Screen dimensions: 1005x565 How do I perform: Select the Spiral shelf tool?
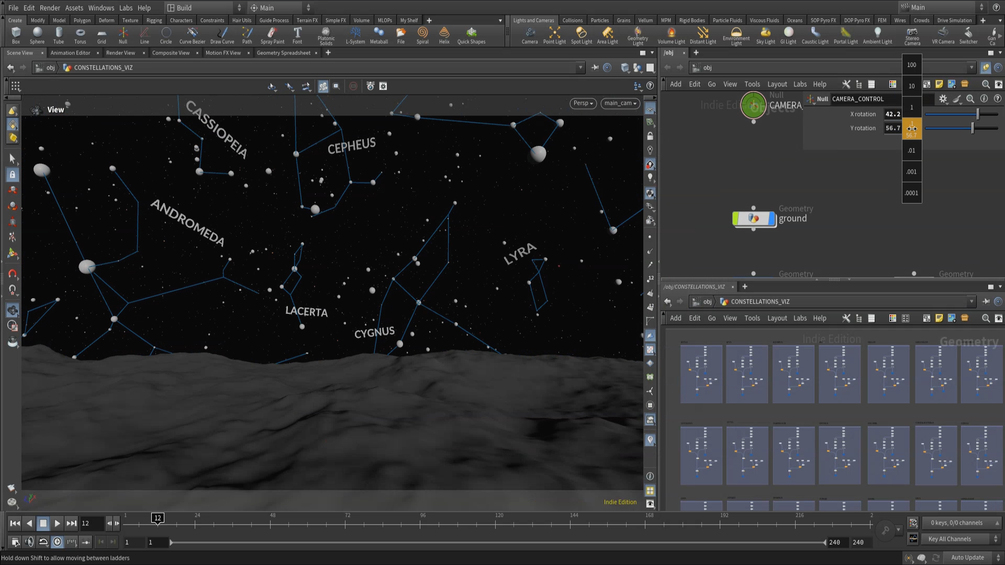(x=422, y=35)
